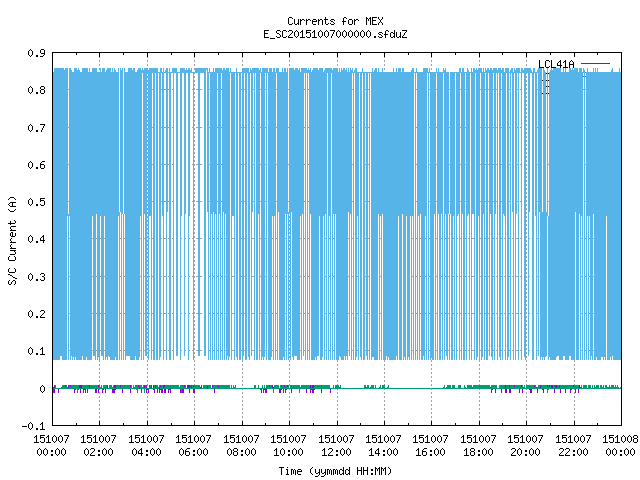Image resolution: width=640 pixels, height=480 pixels.
Task: Click the 151007 02:00 time tick label
Action: 98,446
